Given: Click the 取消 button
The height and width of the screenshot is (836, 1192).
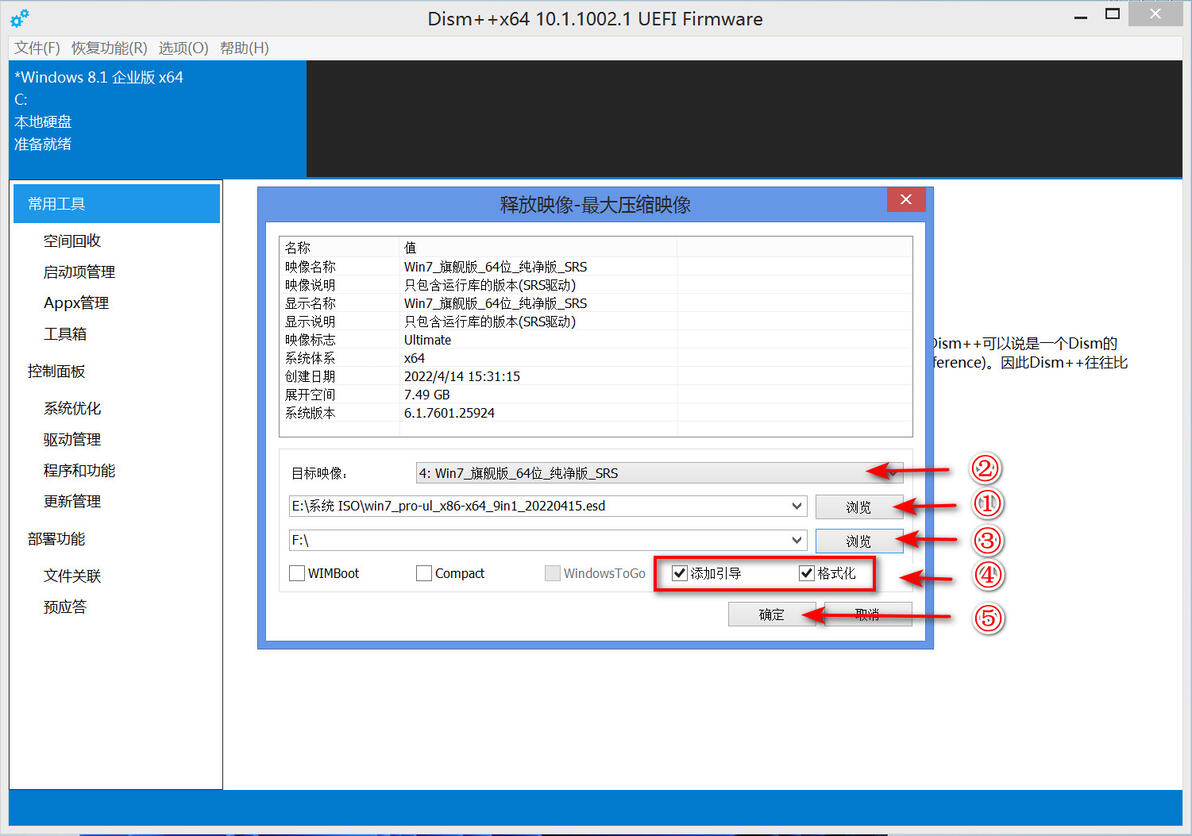Looking at the screenshot, I should click(x=867, y=614).
